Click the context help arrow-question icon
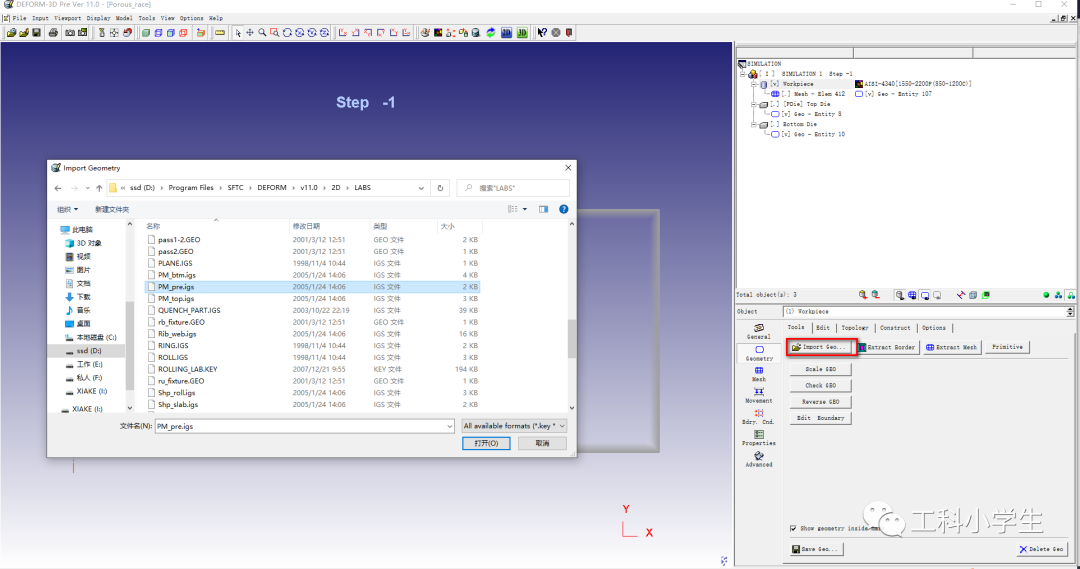This screenshot has width=1080, height=569. coord(542,32)
